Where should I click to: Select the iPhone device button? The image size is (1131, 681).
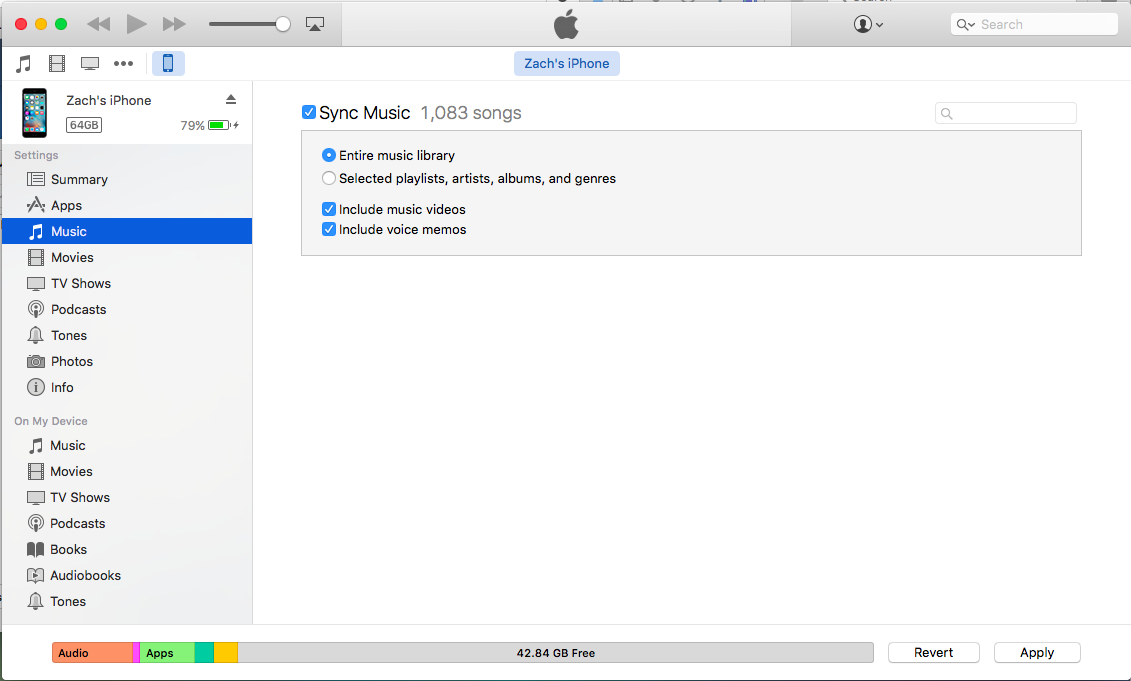coord(168,63)
